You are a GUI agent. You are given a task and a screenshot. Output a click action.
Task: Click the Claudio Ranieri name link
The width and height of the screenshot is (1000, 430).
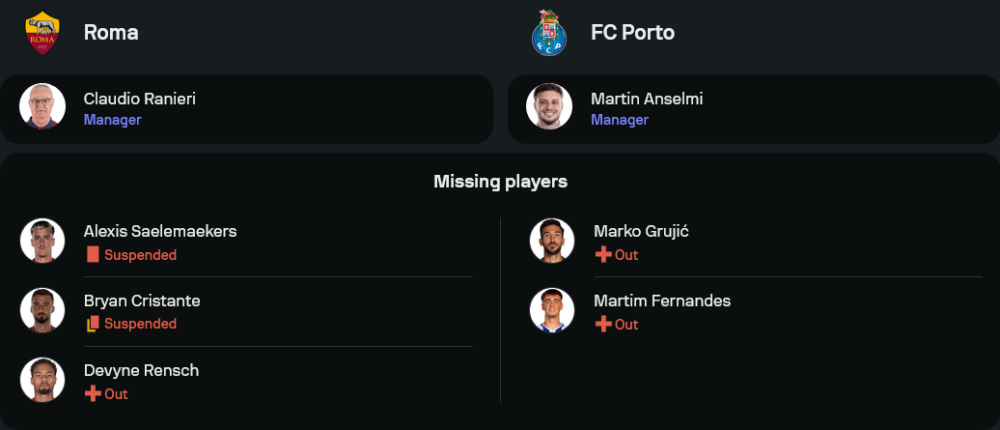[x=139, y=99]
